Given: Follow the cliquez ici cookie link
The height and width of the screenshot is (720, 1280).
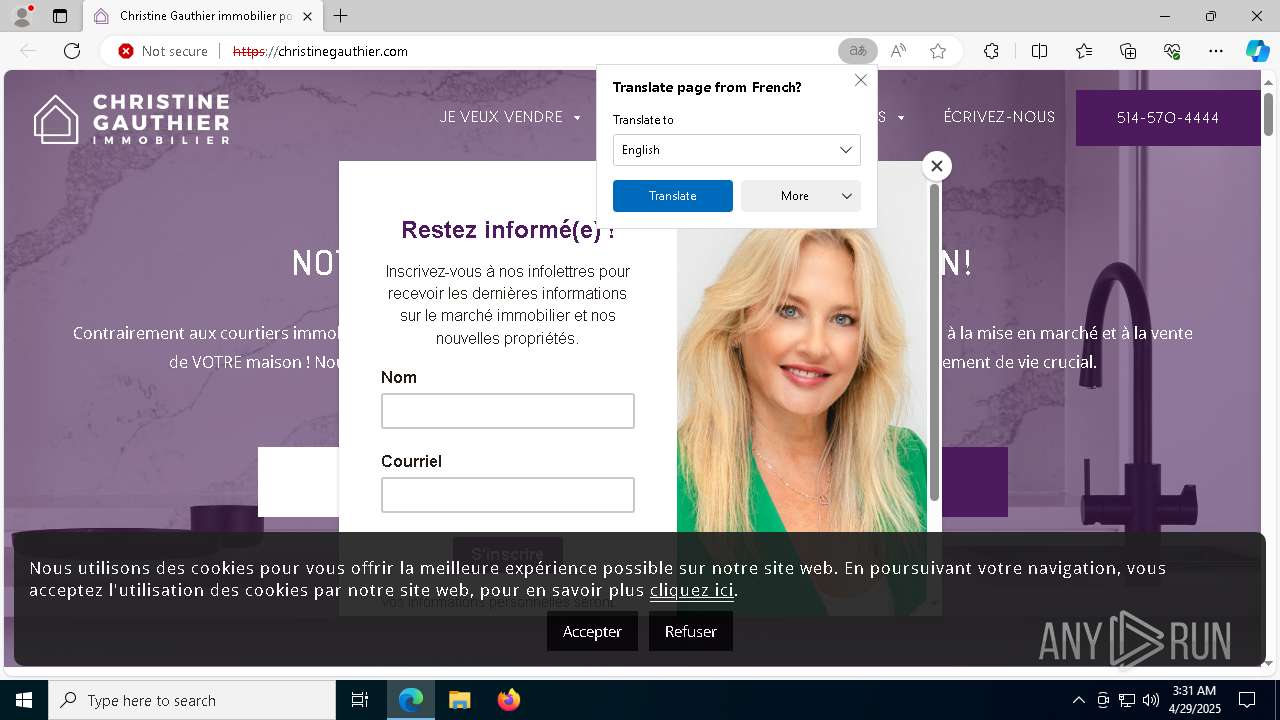Looking at the screenshot, I should pyautogui.click(x=692, y=590).
